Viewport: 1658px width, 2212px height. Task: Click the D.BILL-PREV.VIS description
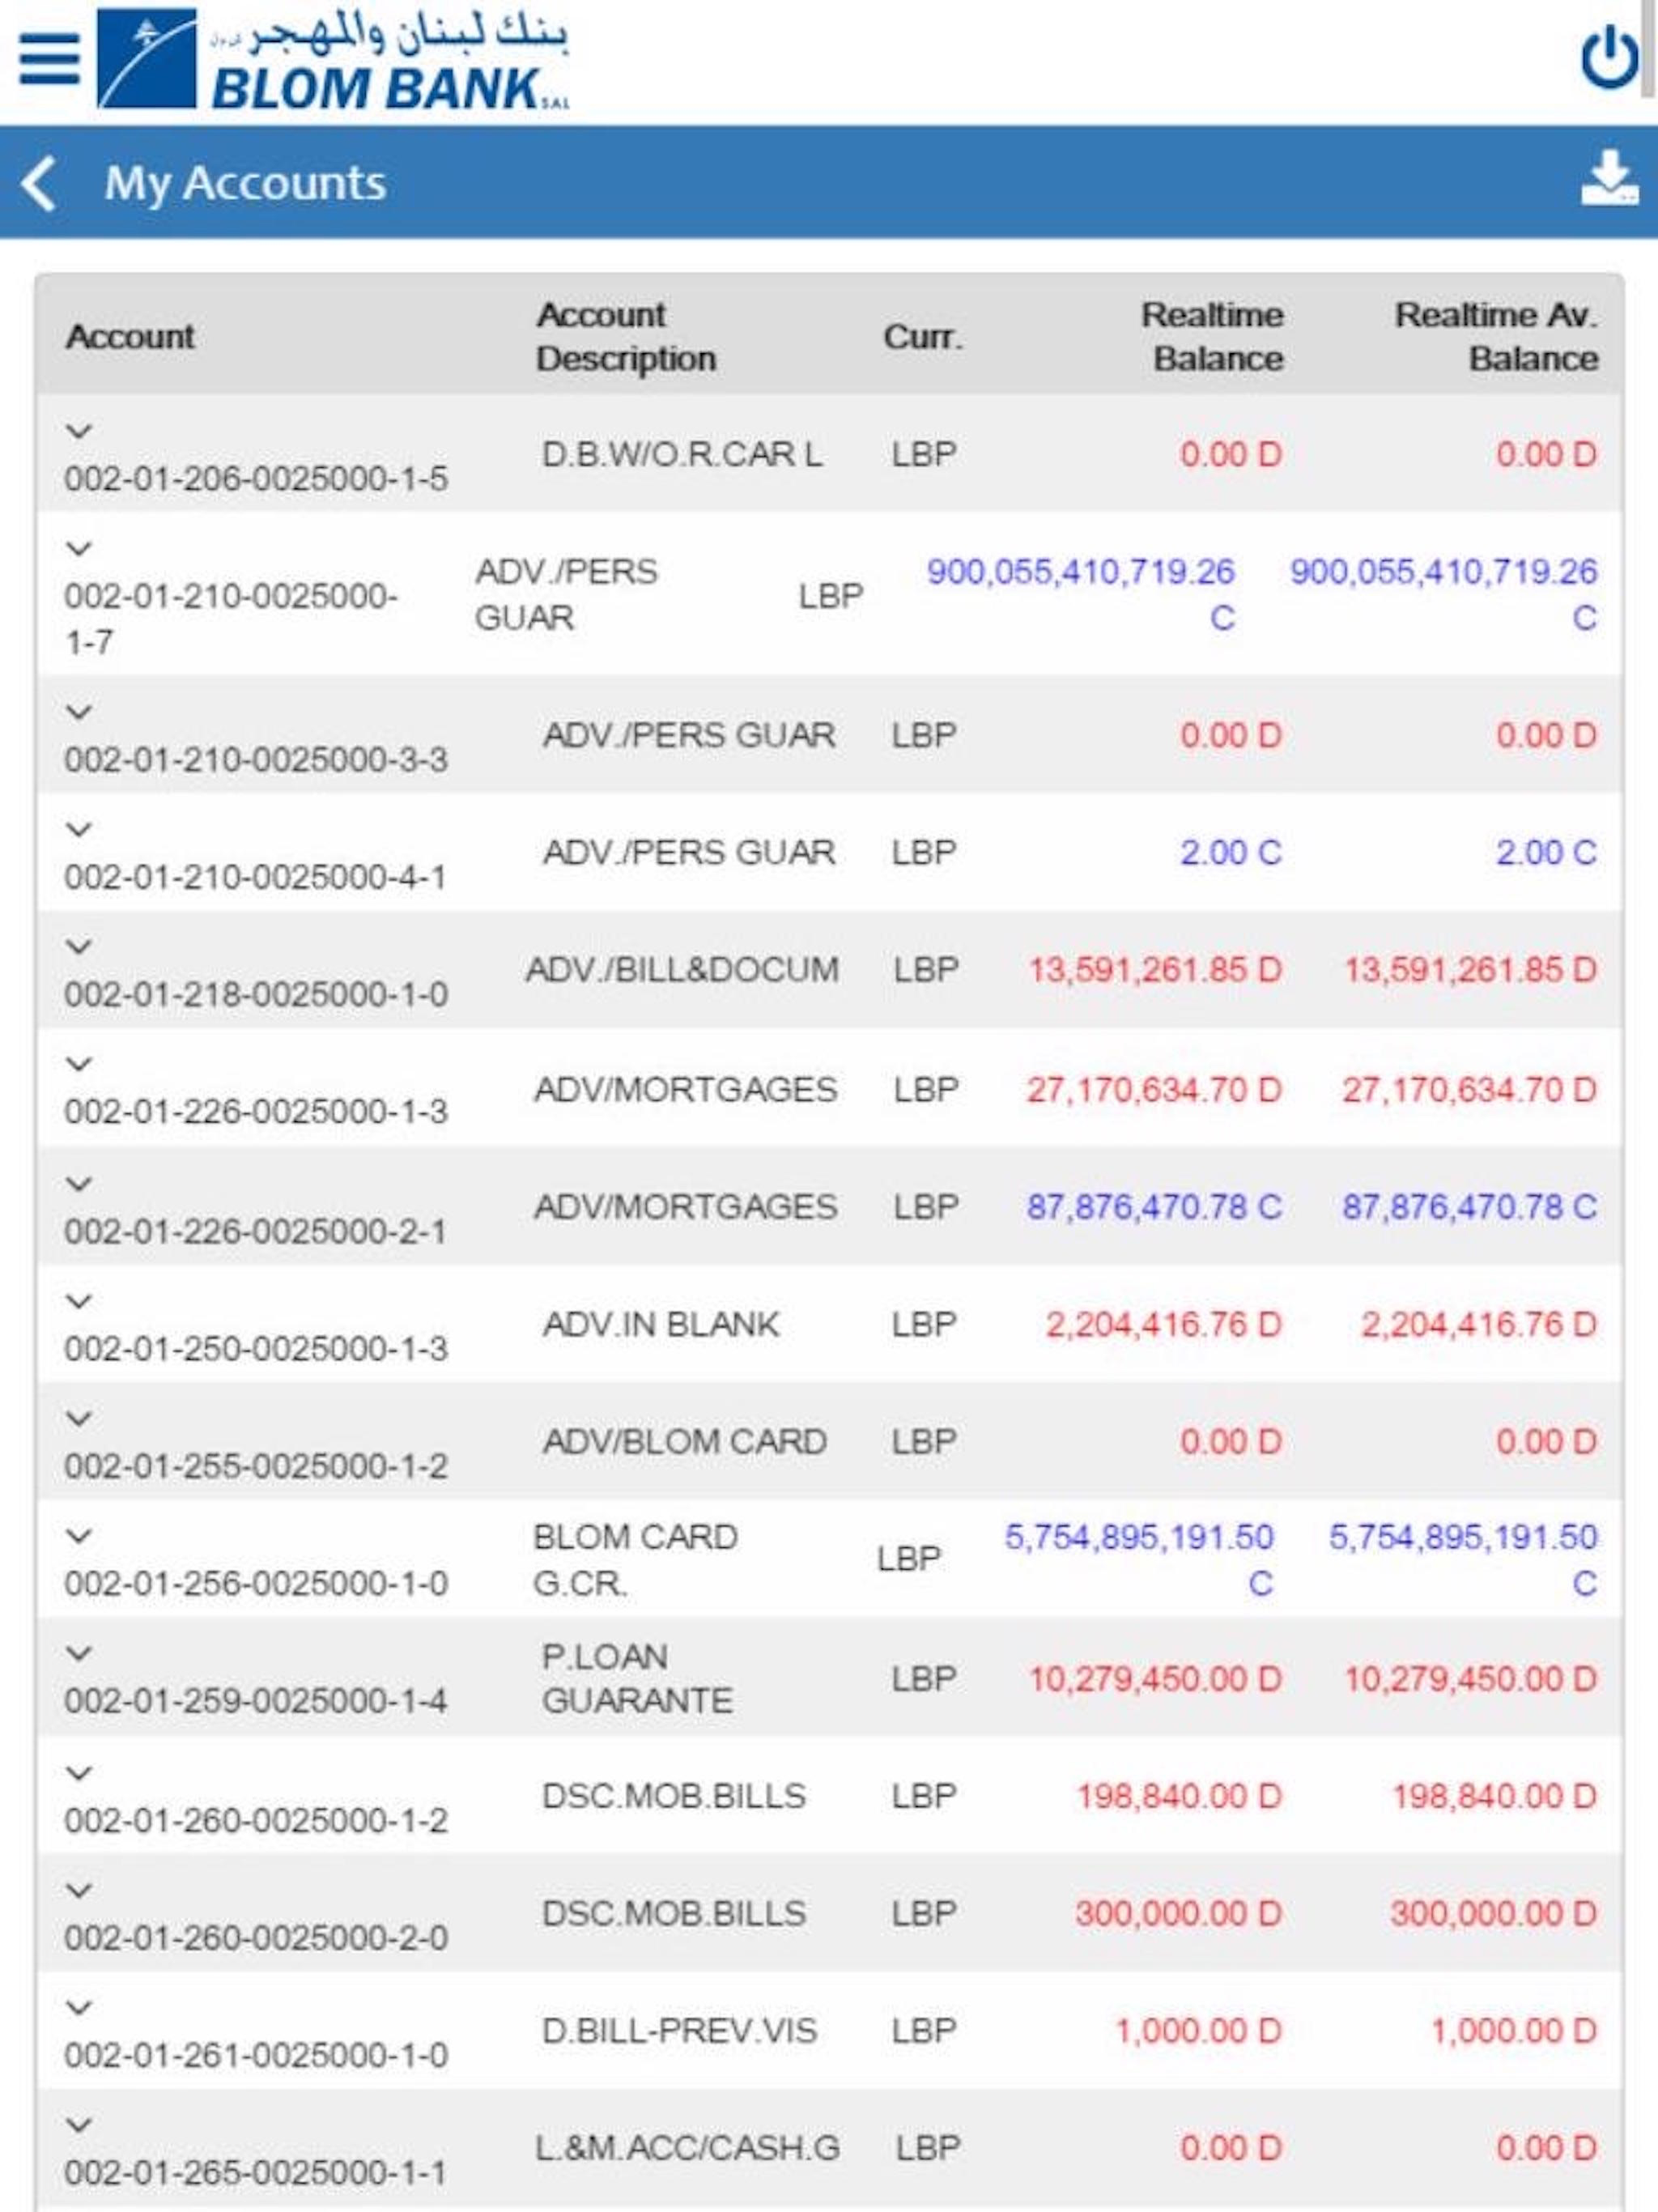click(680, 2030)
